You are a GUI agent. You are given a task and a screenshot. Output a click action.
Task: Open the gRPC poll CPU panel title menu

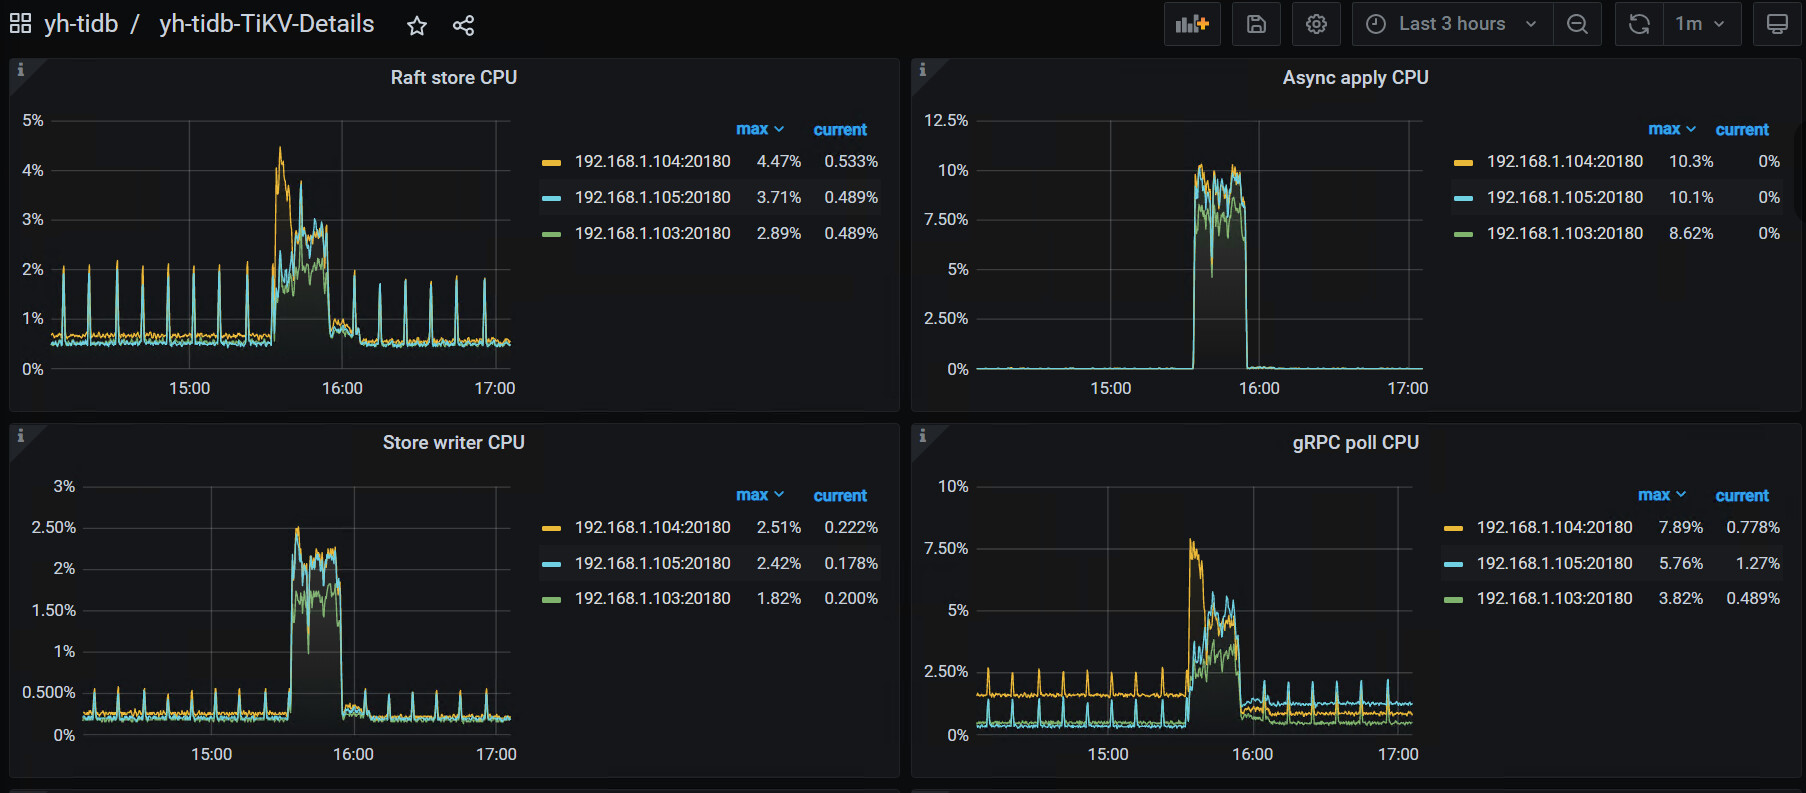[1355, 442]
